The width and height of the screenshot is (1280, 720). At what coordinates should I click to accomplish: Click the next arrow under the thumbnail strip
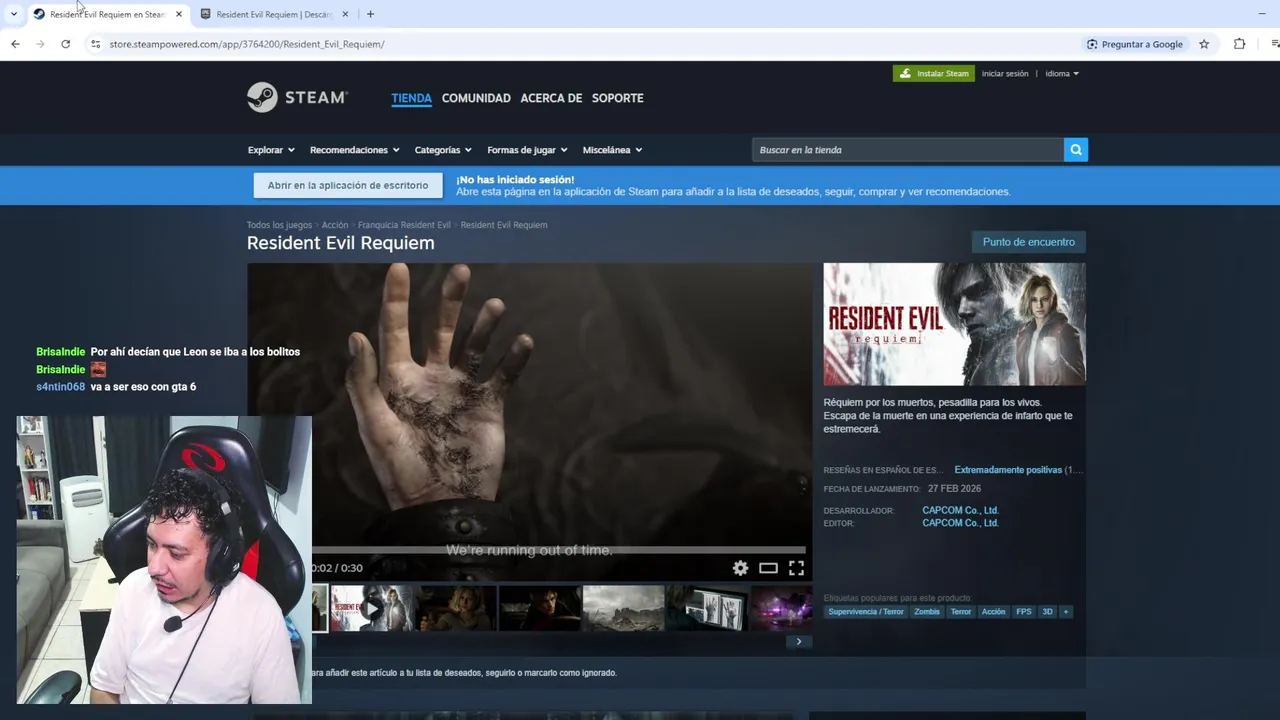click(x=799, y=641)
